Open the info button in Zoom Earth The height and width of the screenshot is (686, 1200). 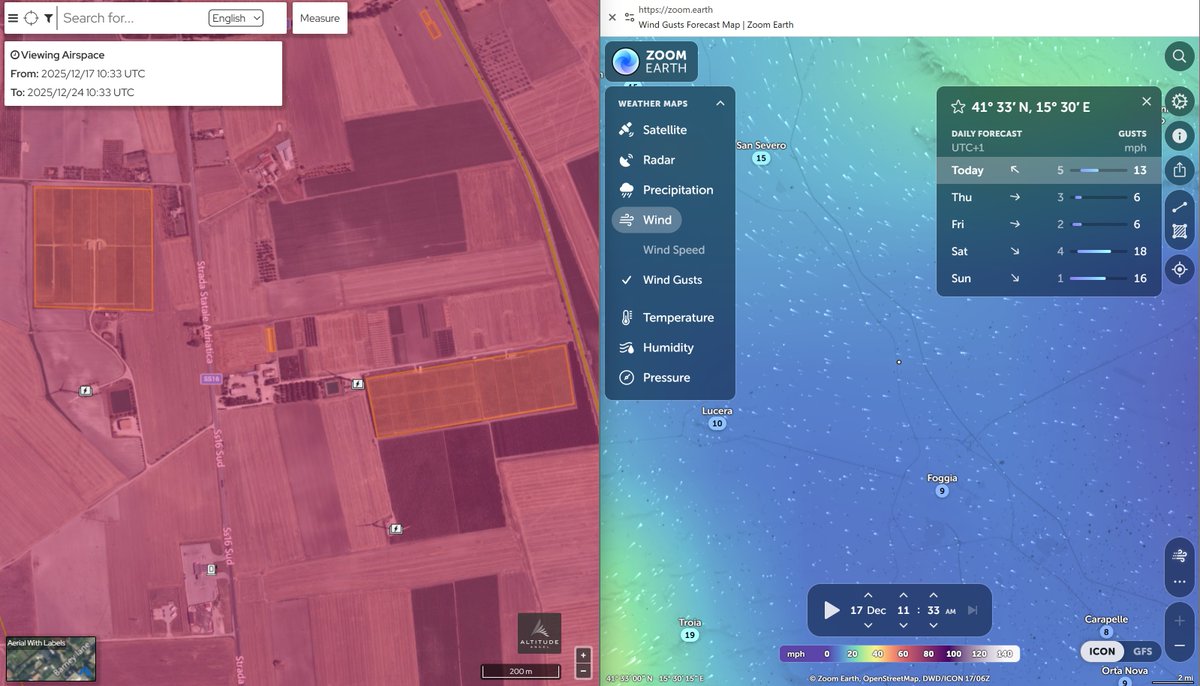1180,135
